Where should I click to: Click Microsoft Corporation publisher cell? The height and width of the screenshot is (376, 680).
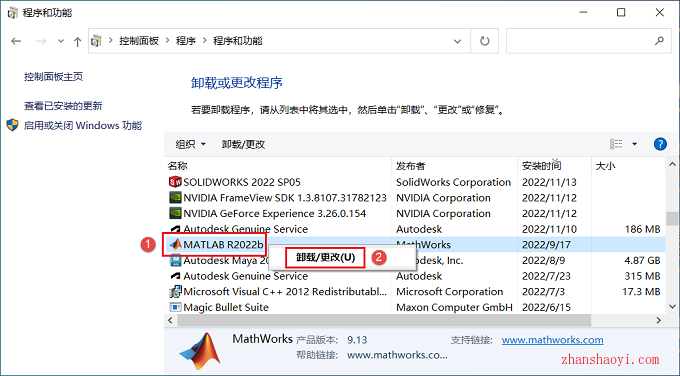point(449,291)
